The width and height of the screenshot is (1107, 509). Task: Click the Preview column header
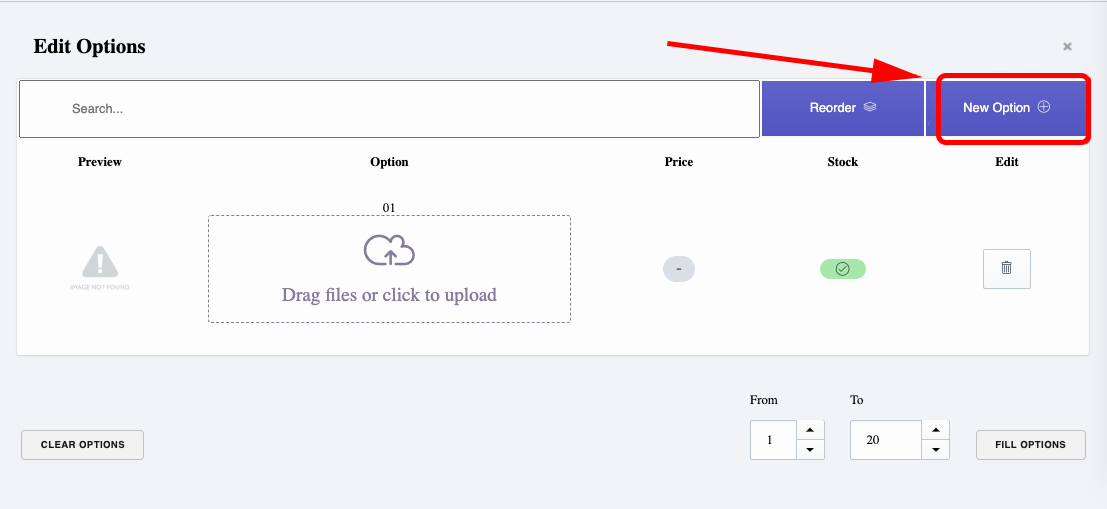100,162
